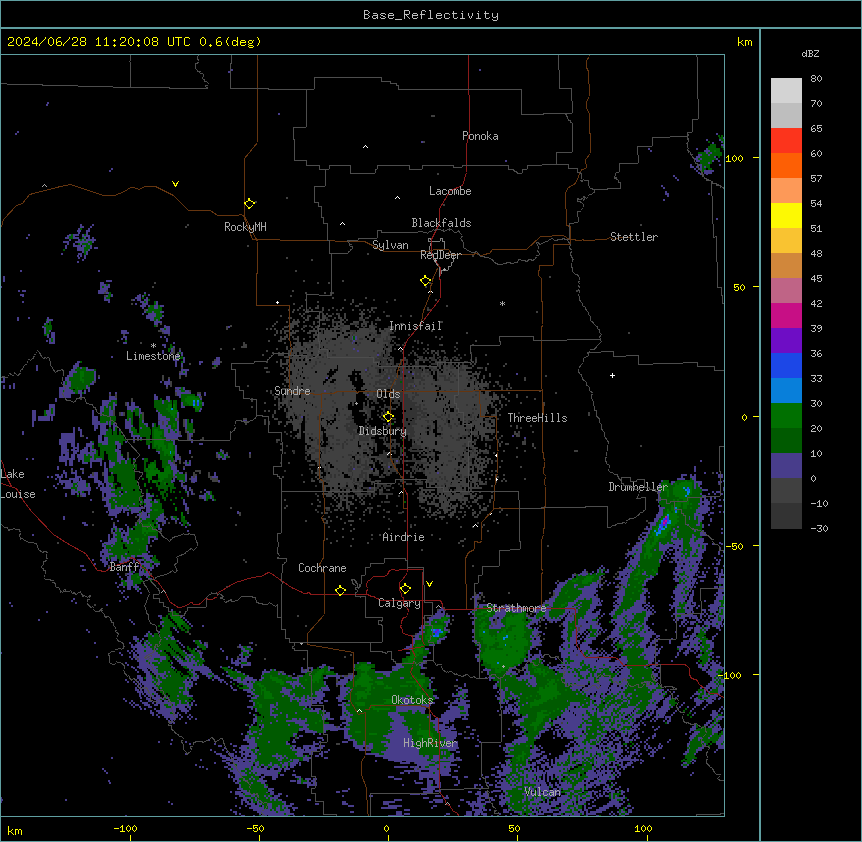The height and width of the screenshot is (842, 862).
Task: Click the yellow v marker northeast of Calgary
Action: coord(429,584)
